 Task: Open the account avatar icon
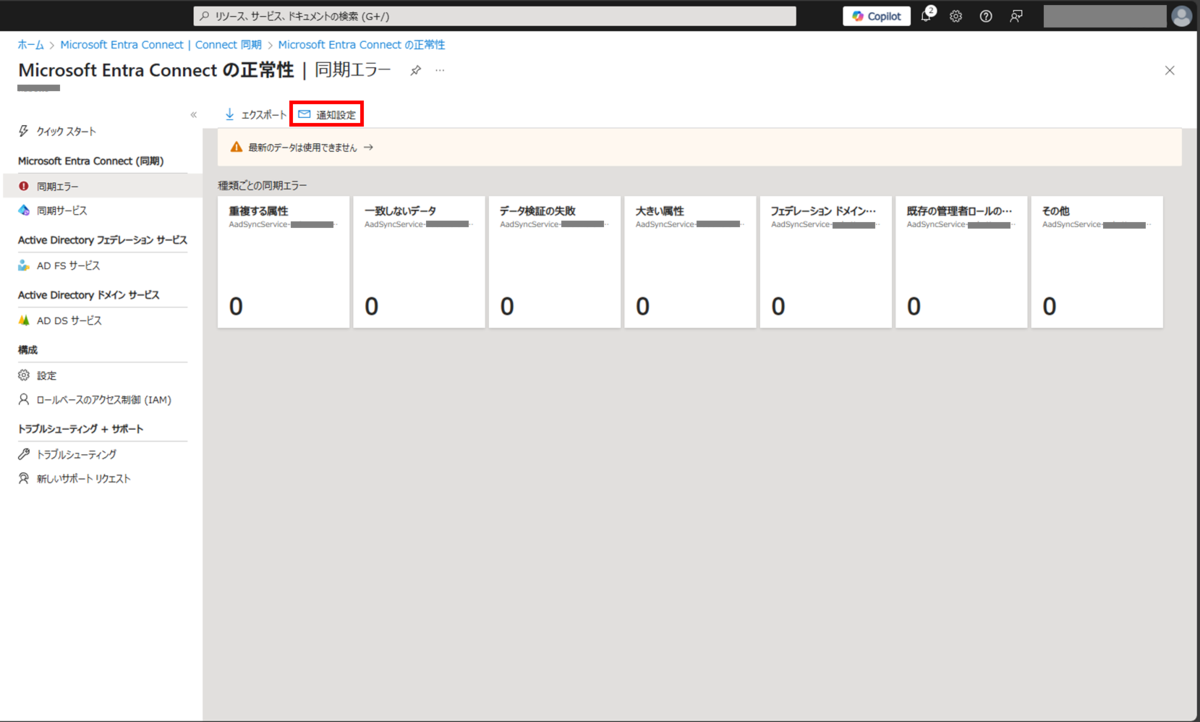point(1181,16)
